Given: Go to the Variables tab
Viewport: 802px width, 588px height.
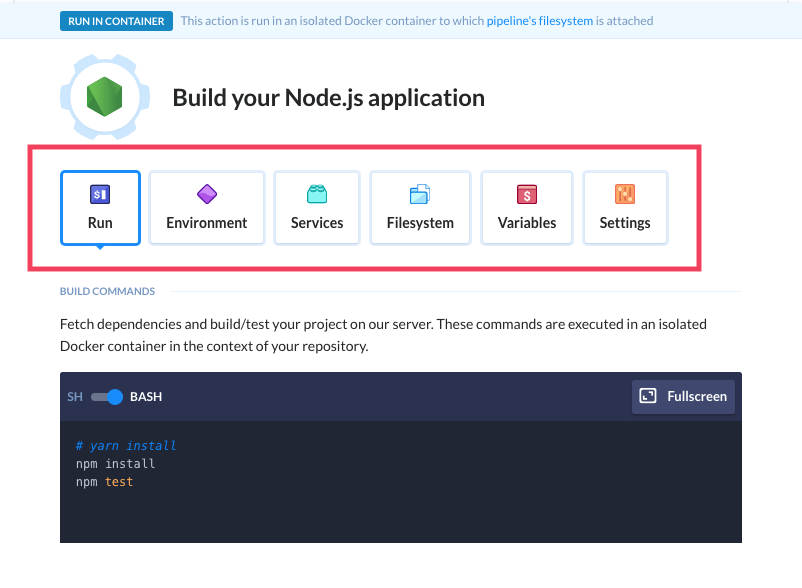Looking at the screenshot, I should click(x=527, y=208).
